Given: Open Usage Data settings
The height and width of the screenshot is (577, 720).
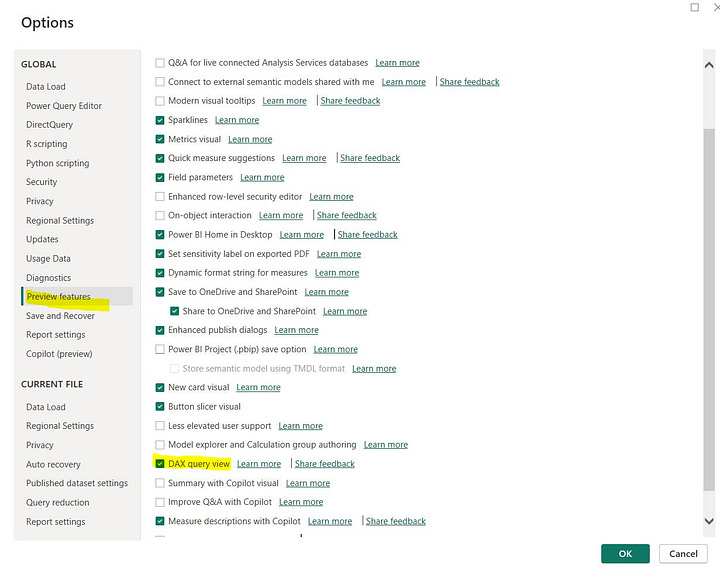Looking at the screenshot, I should point(48,258).
